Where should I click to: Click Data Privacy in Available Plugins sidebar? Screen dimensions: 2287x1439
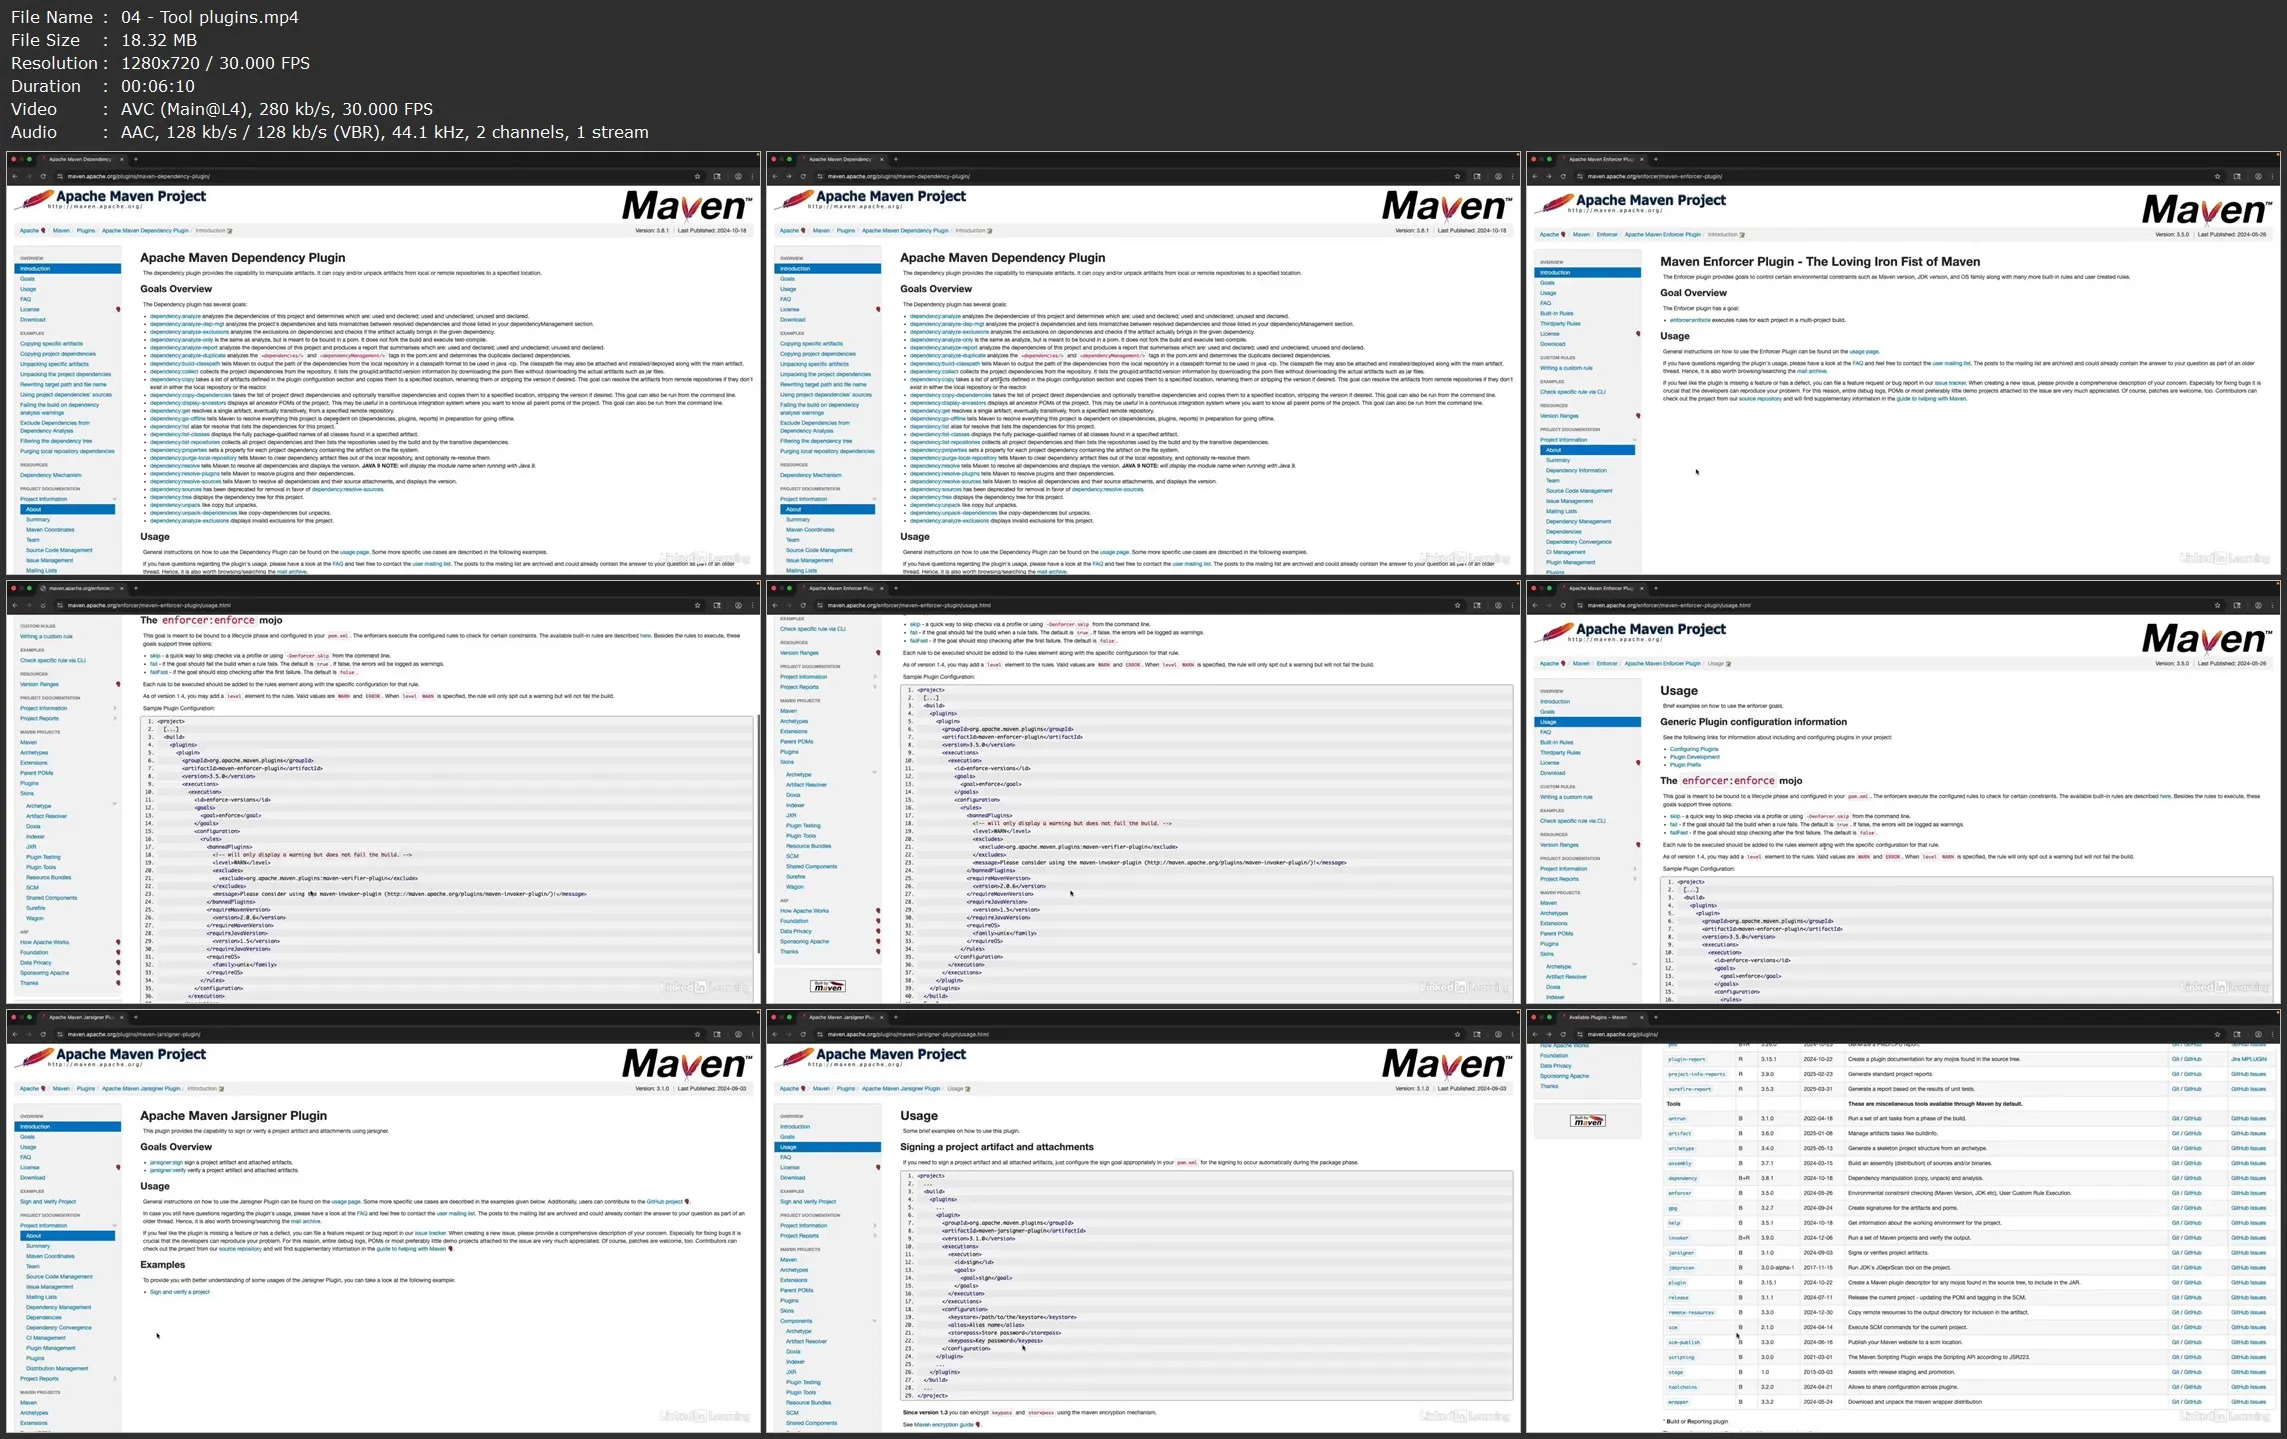pyautogui.click(x=1555, y=1066)
